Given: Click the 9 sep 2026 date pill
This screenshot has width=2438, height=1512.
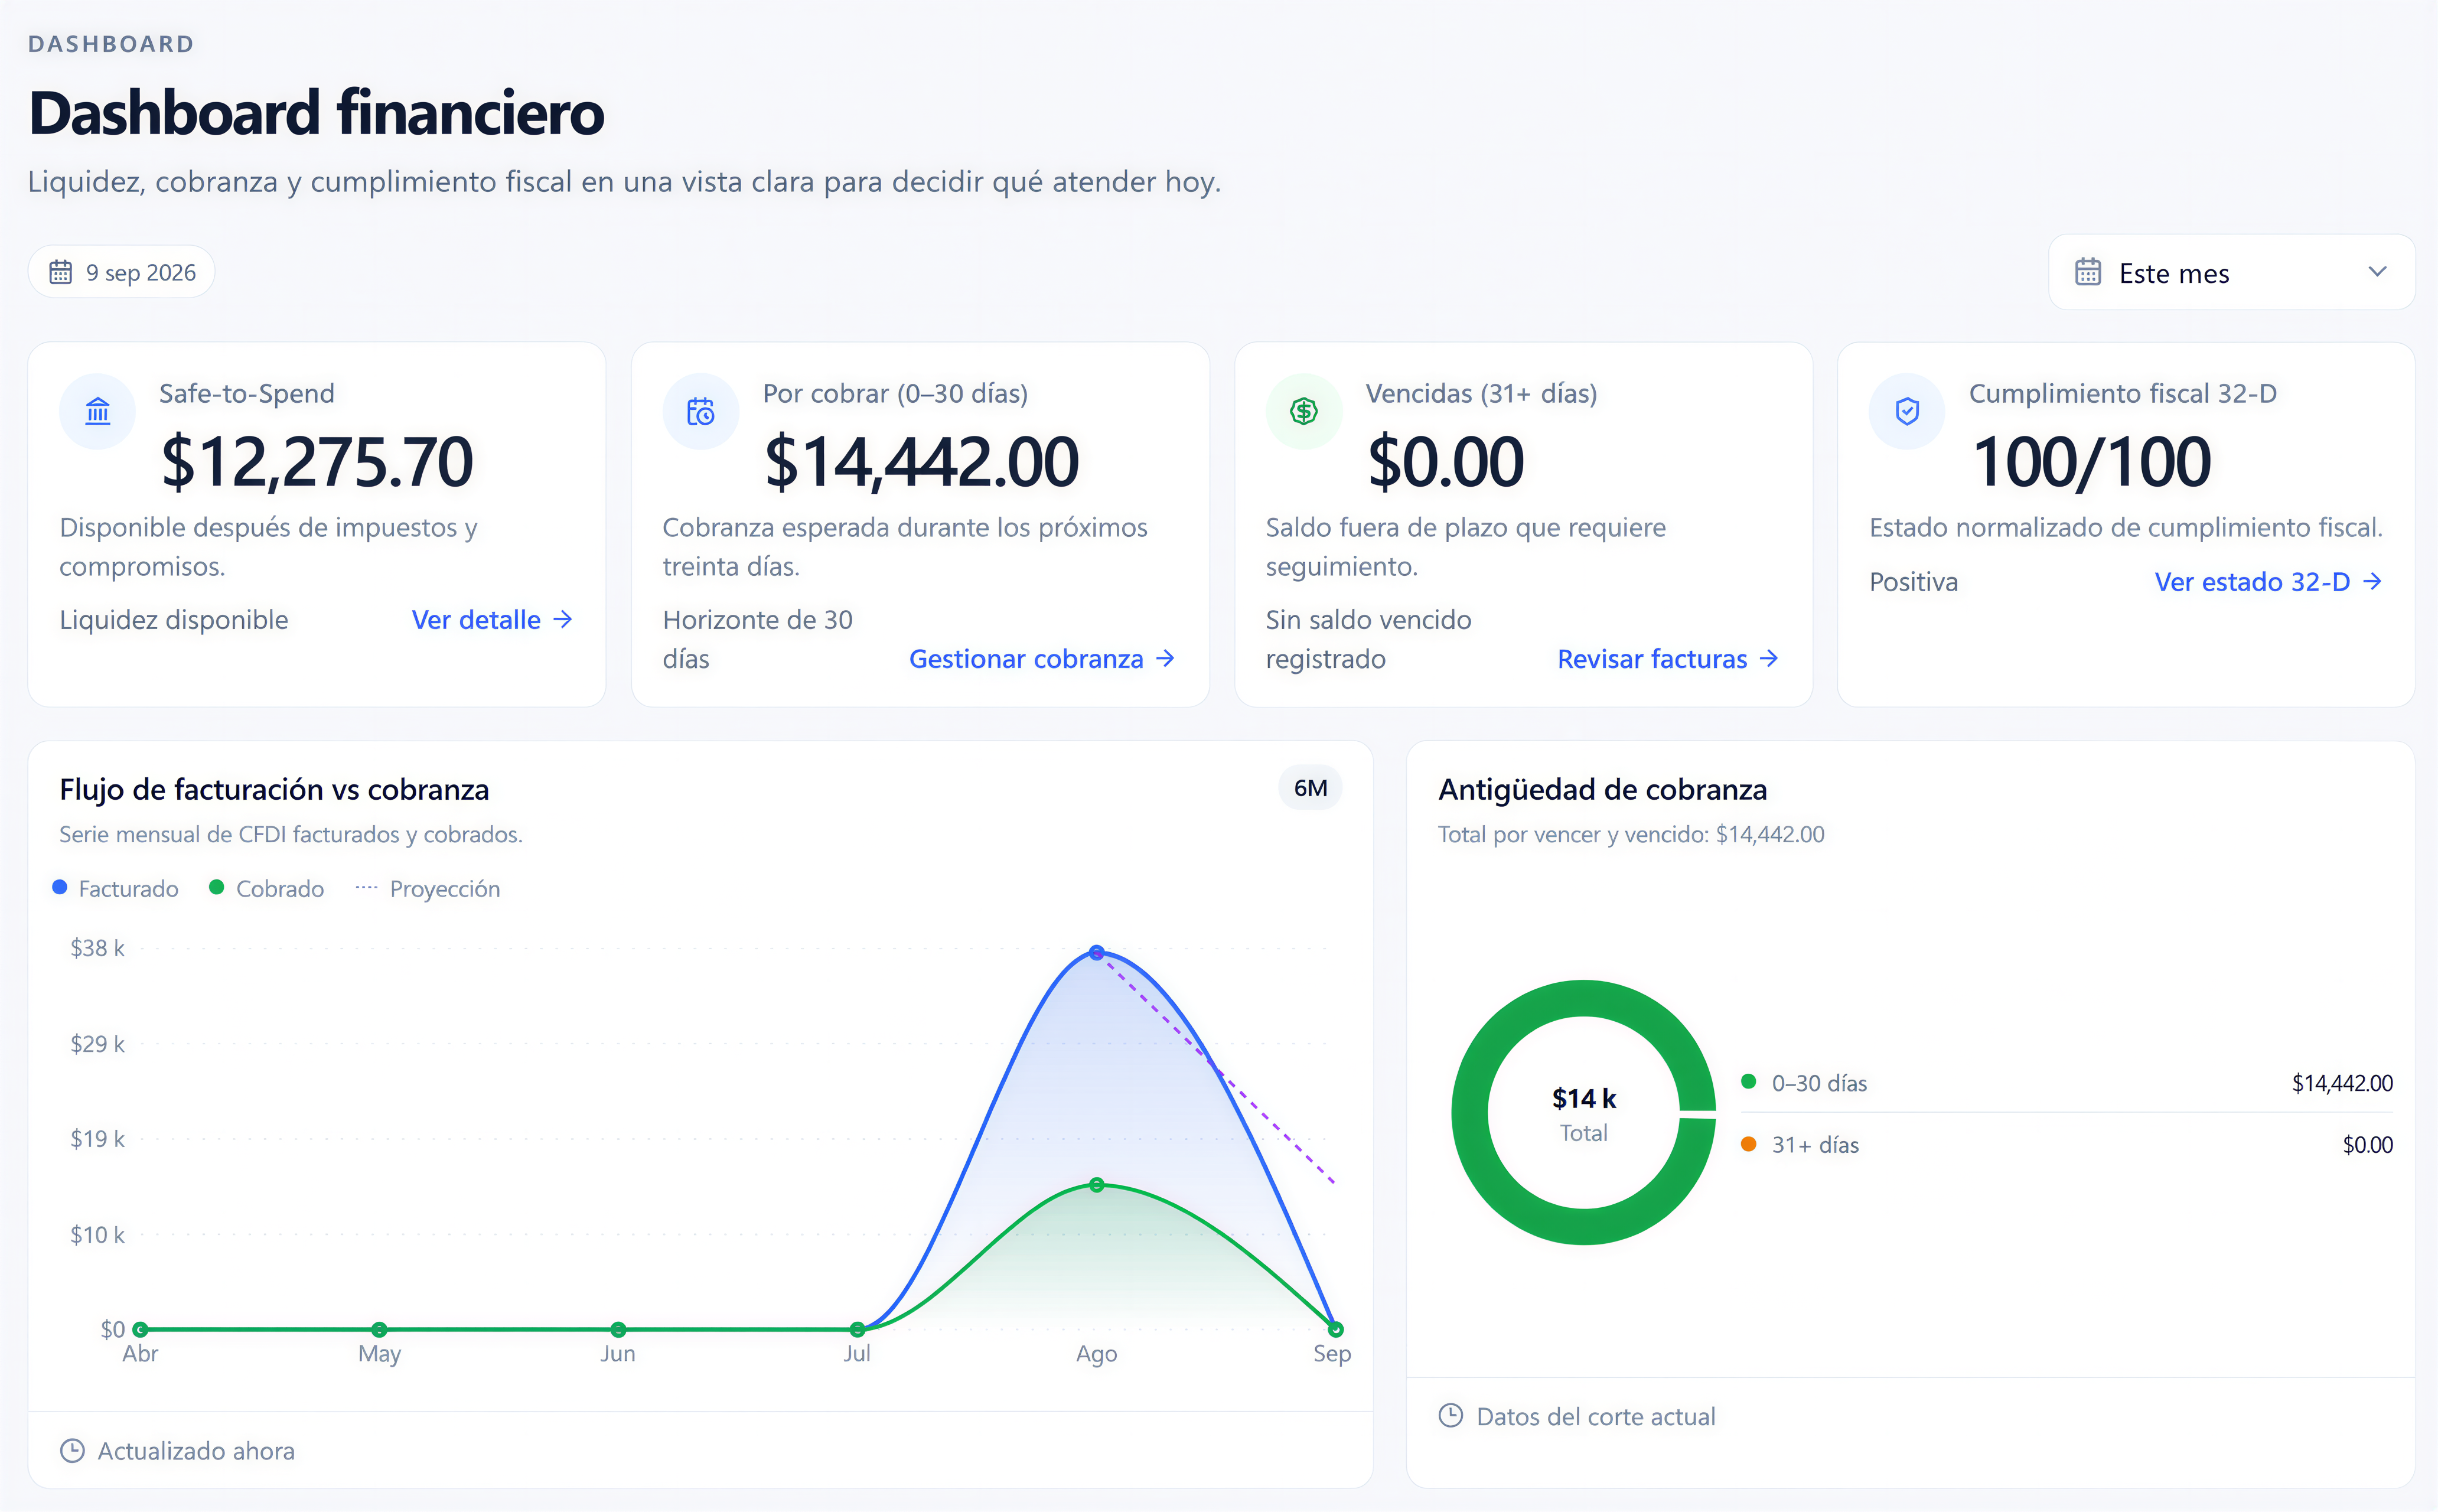Looking at the screenshot, I should [121, 272].
